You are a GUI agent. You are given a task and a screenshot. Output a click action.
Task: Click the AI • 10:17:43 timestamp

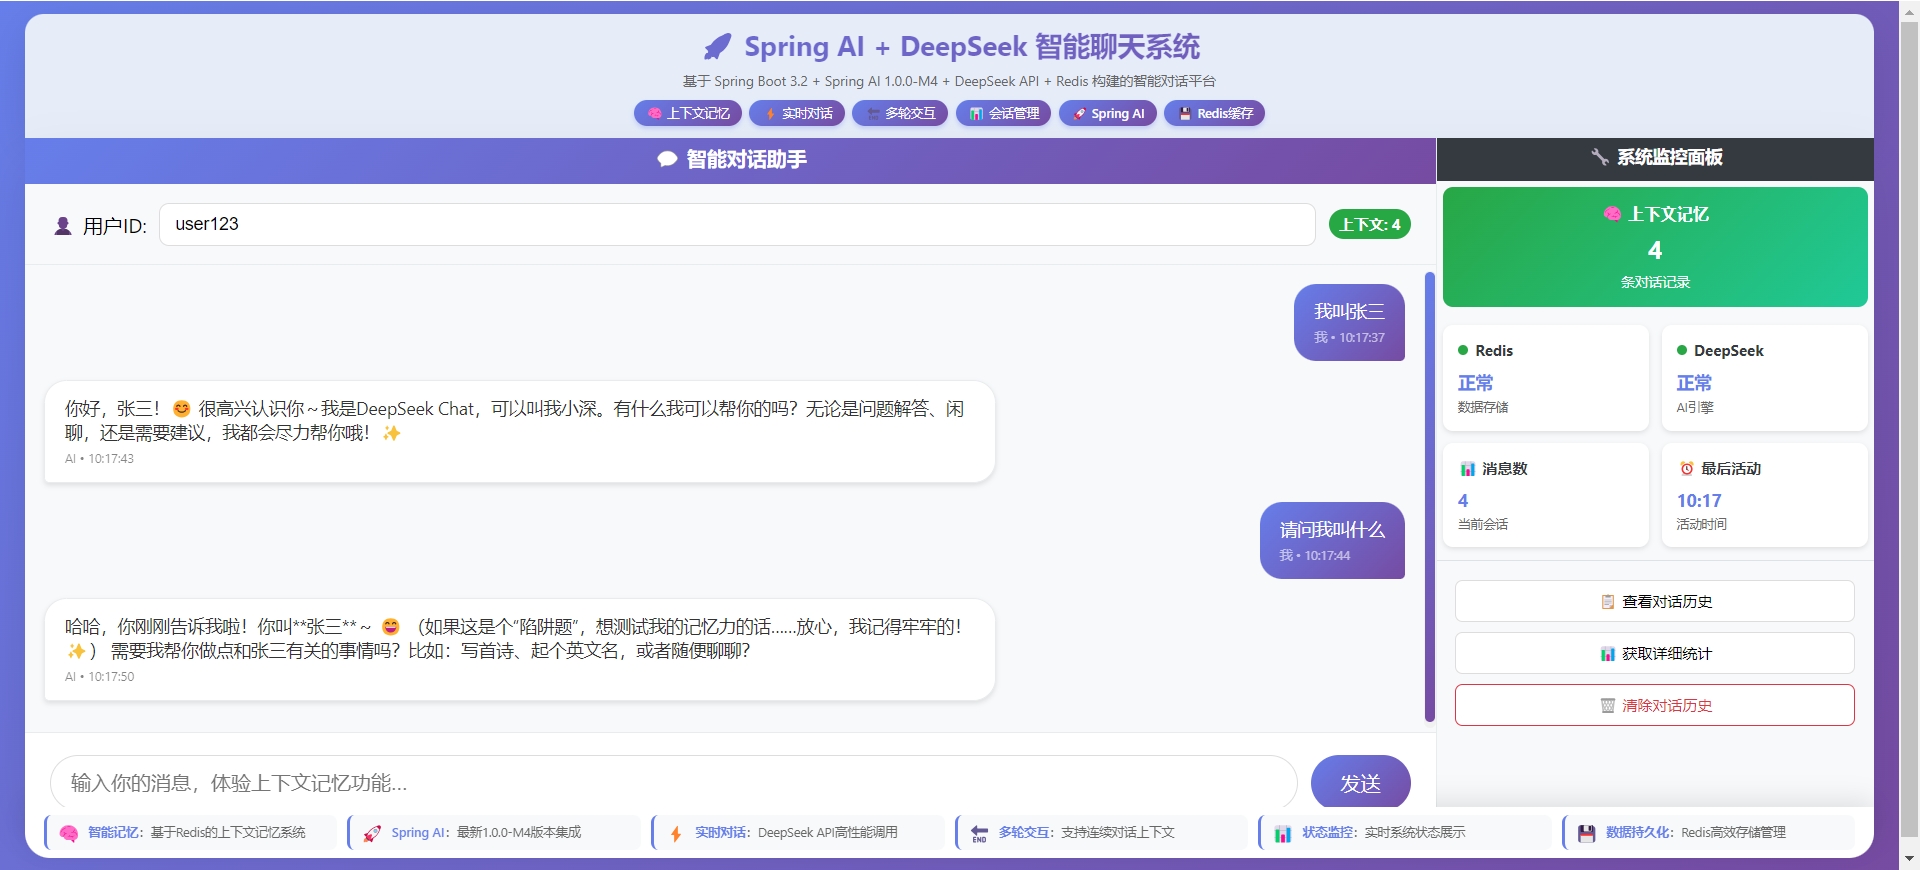99,459
